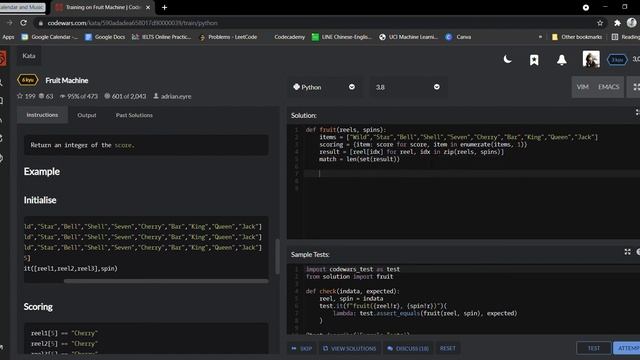This screenshot has width=640, height=360.
Task: Open IELTS Online Practice bookmark
Action: (x=162, y=37)
